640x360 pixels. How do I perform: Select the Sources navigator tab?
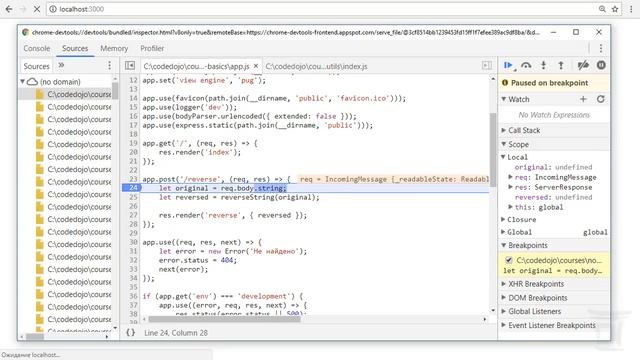(36, 66)
